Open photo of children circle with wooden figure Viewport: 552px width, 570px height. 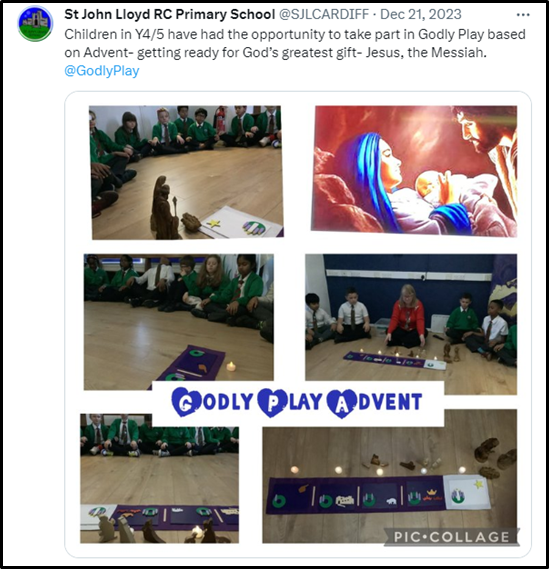click(186, 172)
